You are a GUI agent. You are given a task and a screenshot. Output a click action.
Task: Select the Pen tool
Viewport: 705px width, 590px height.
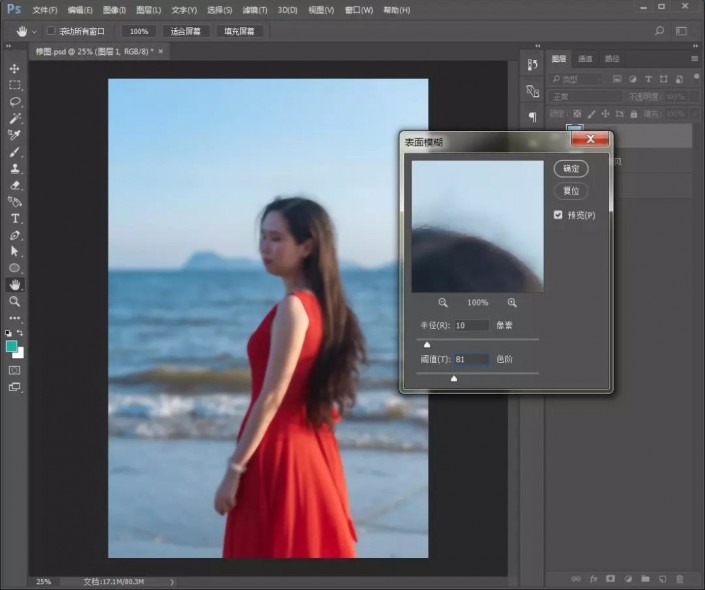coord(14,235)
